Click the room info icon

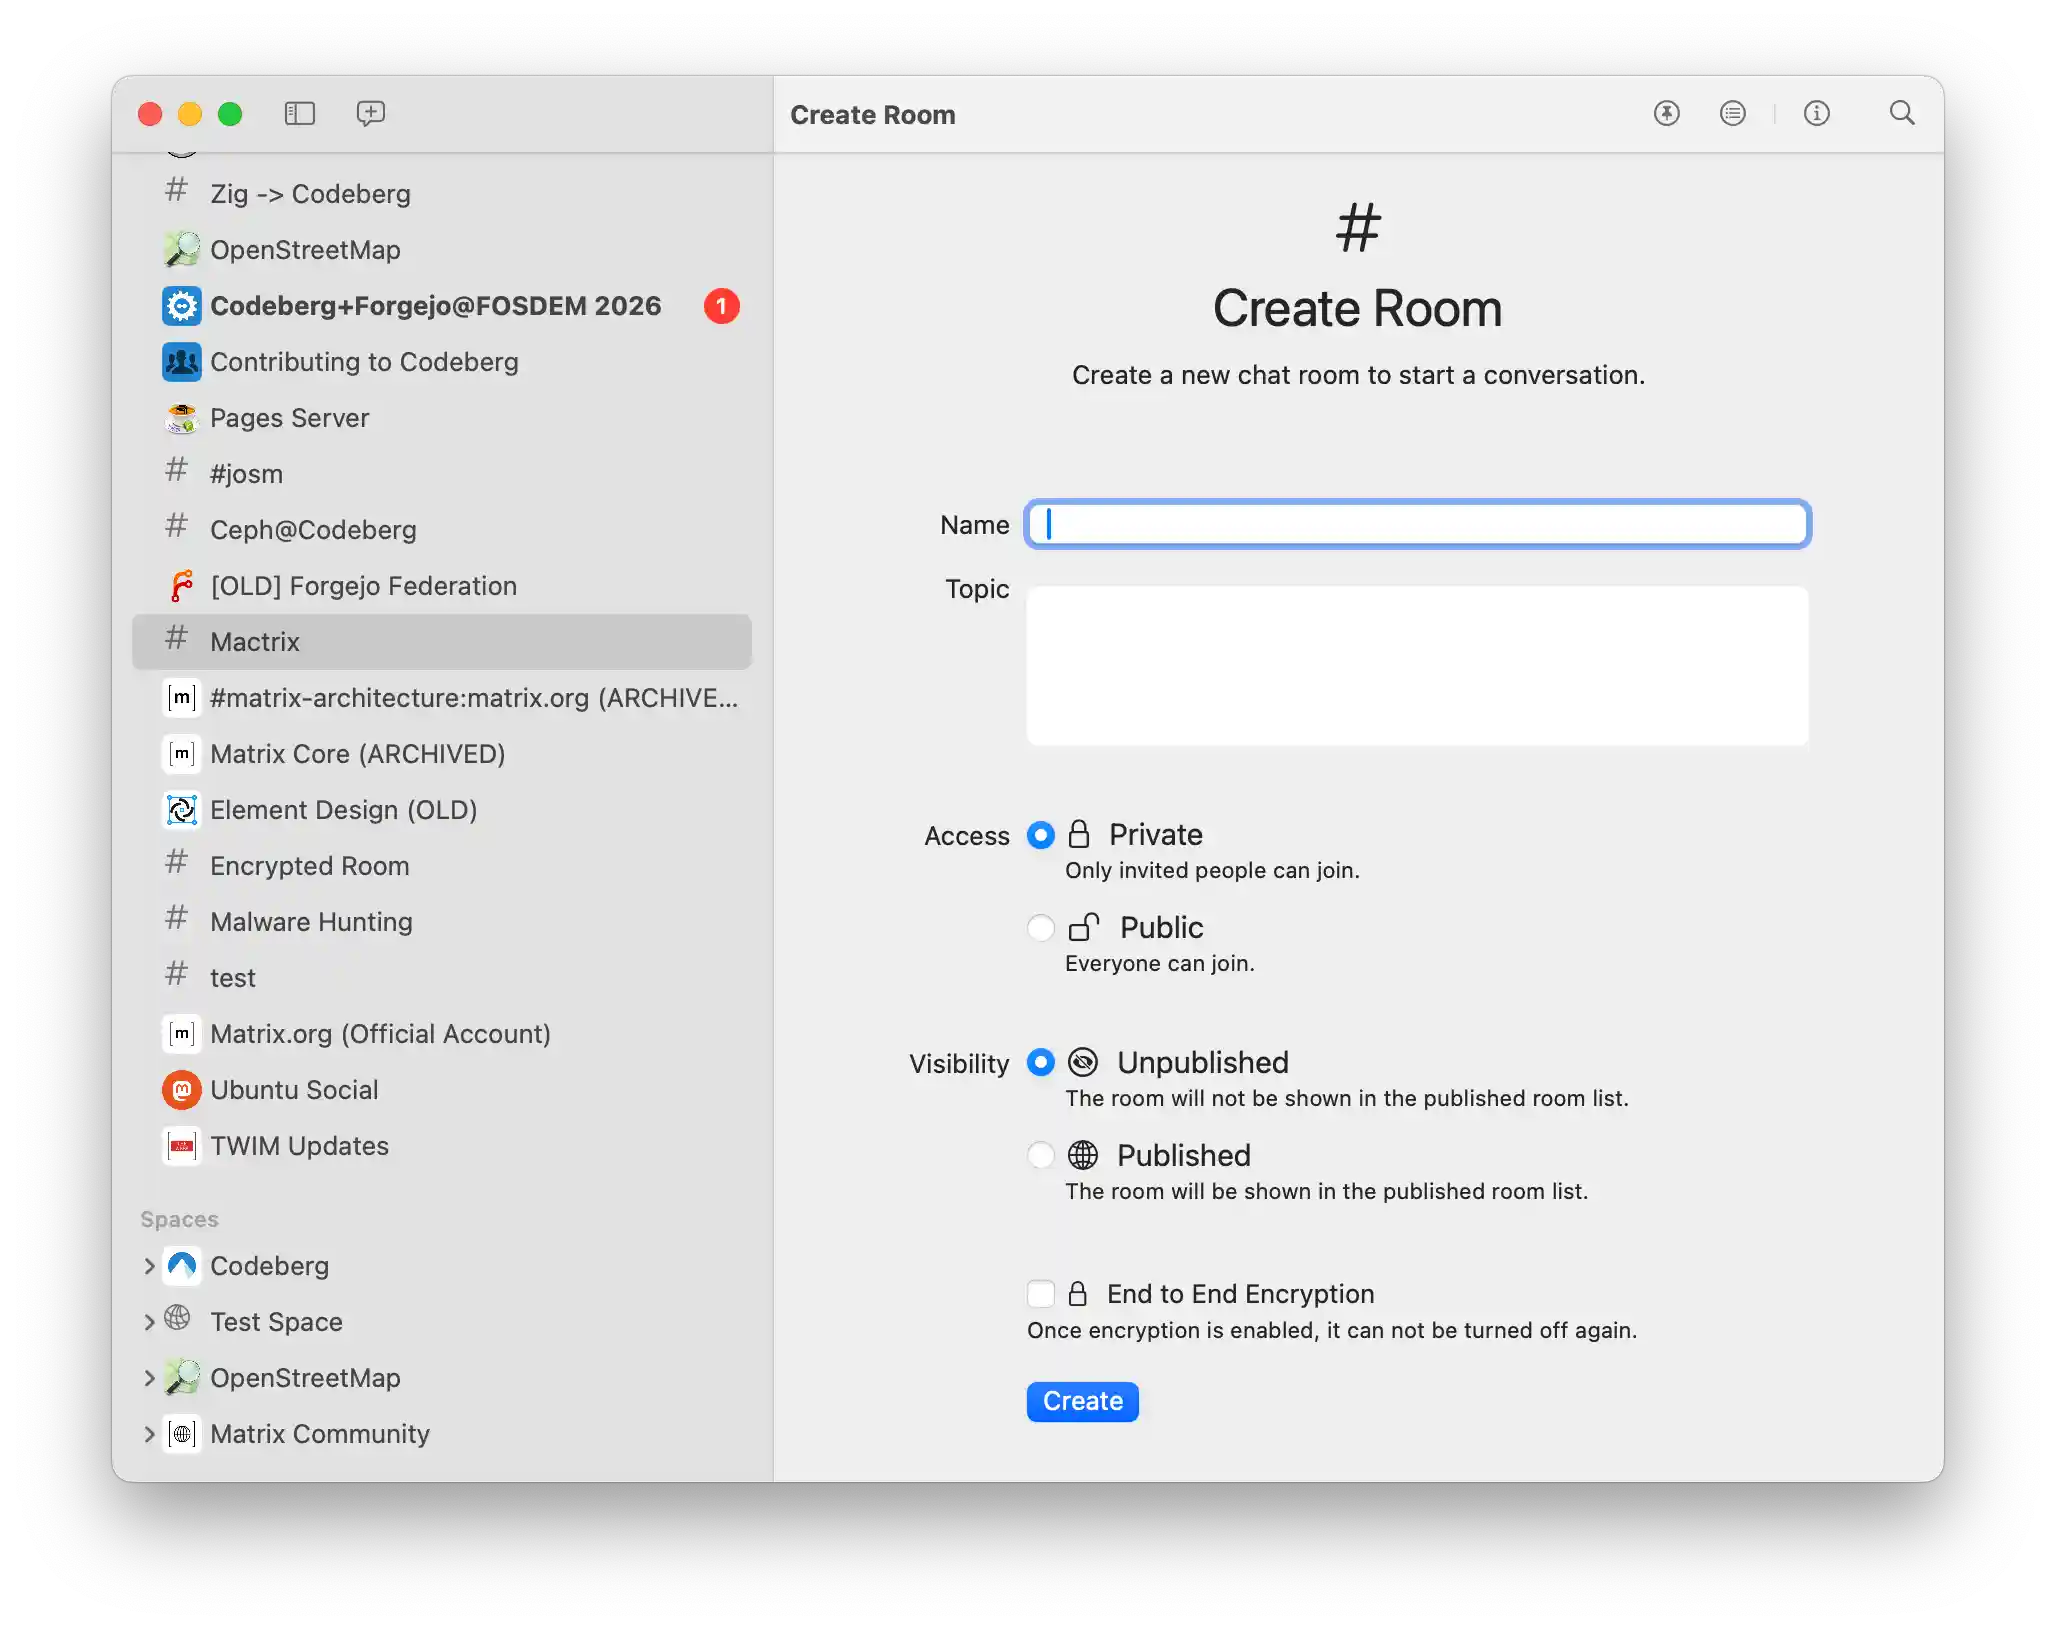(1817, 114)
